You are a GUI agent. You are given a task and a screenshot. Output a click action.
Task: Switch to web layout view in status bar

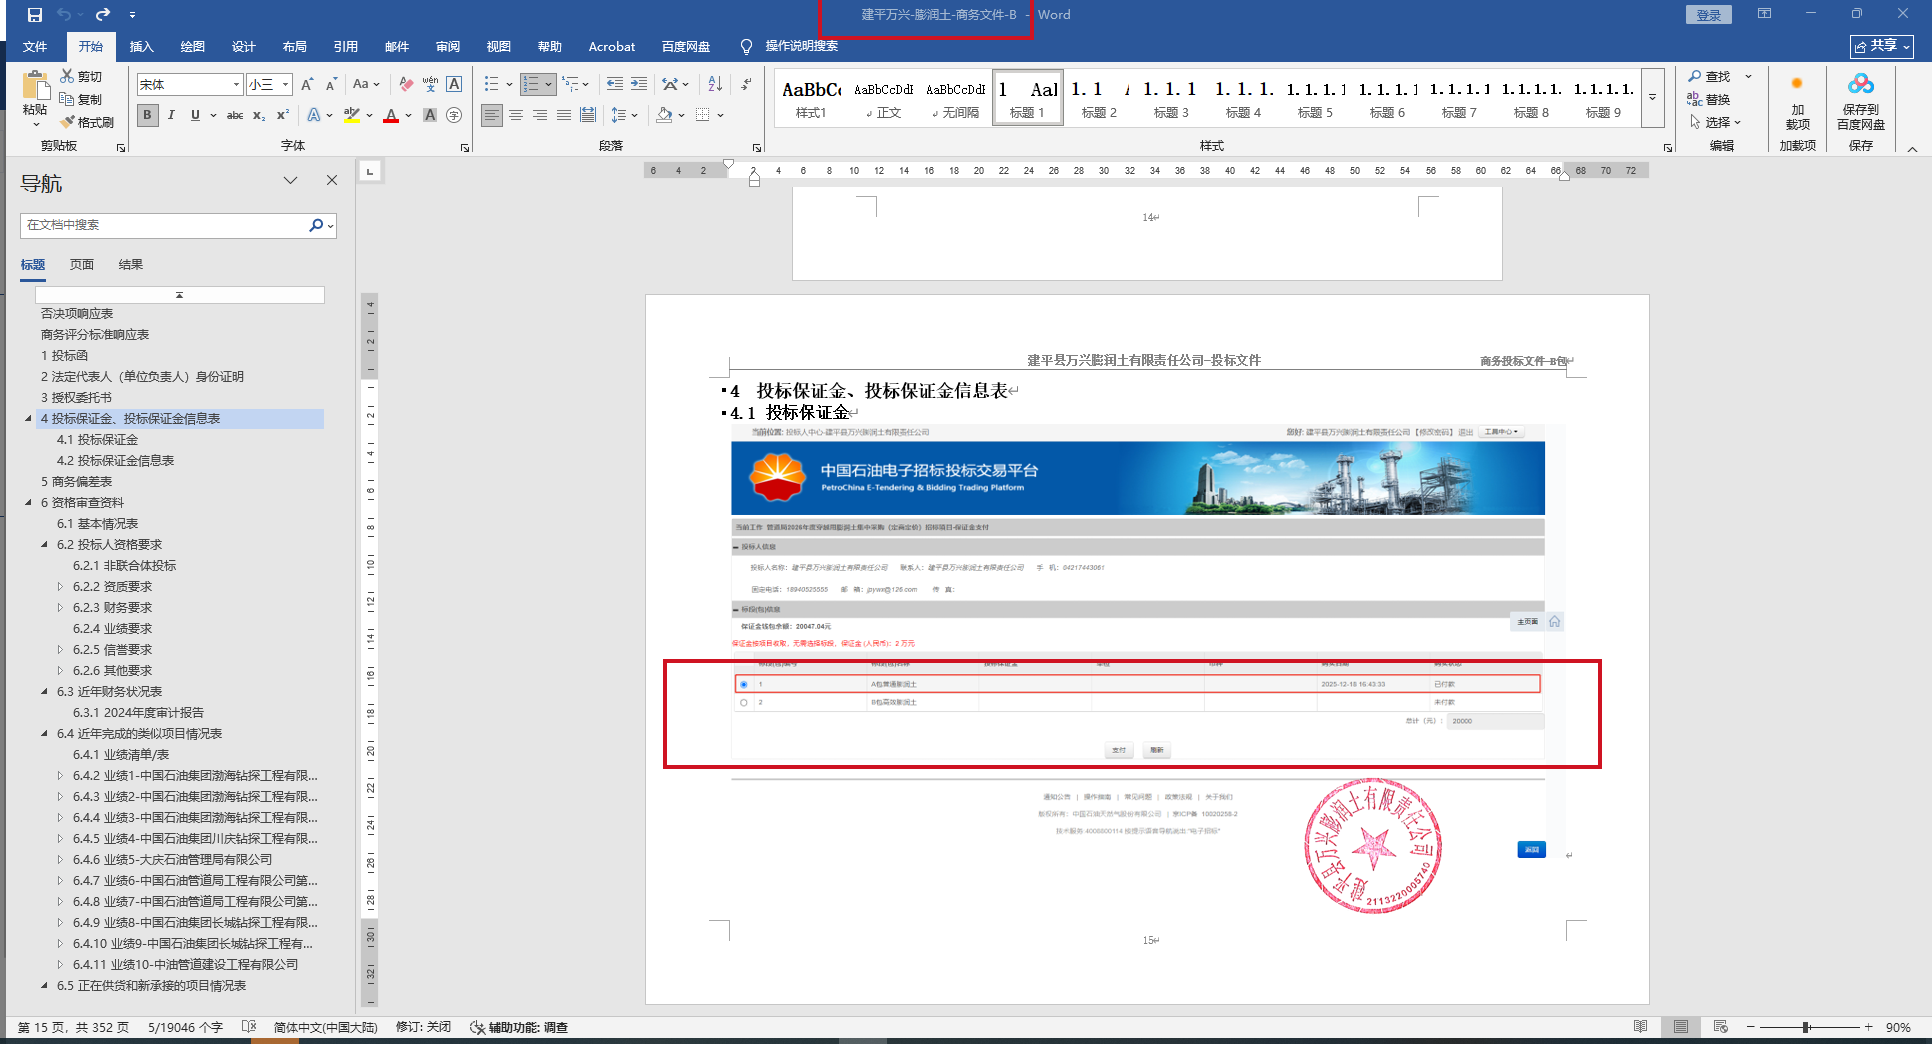[x=1720, y=1027]
